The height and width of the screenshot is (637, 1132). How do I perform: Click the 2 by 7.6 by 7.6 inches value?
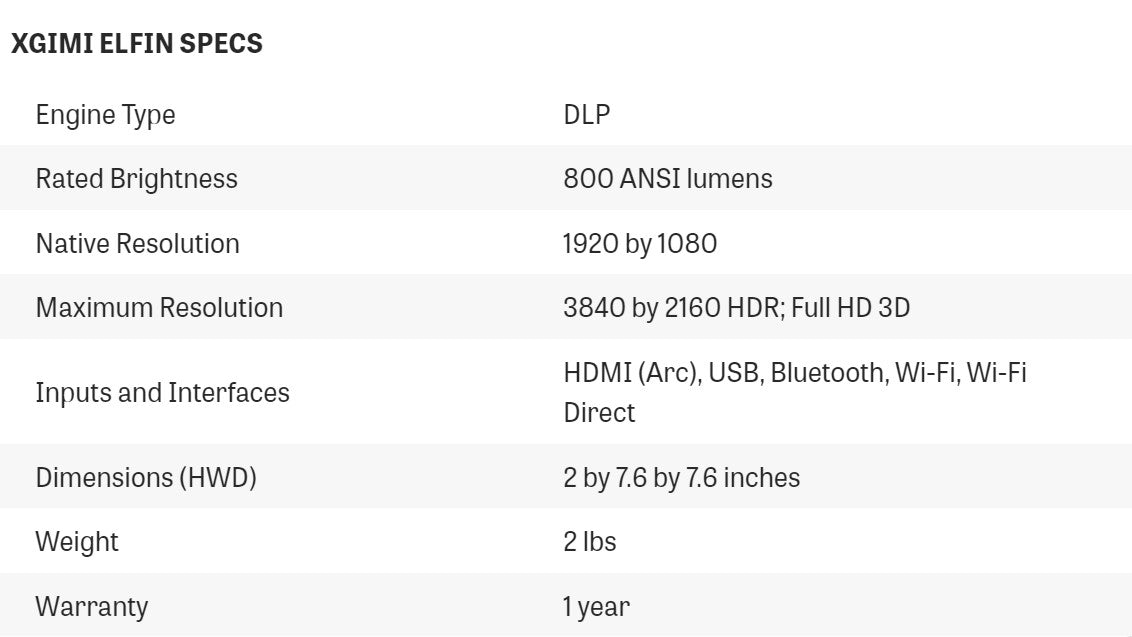682,477
